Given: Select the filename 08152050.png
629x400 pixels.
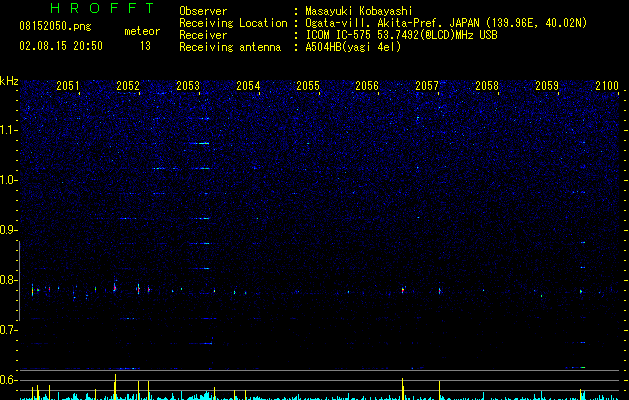Looking at the screenshot, I should (x=55, y=27).
